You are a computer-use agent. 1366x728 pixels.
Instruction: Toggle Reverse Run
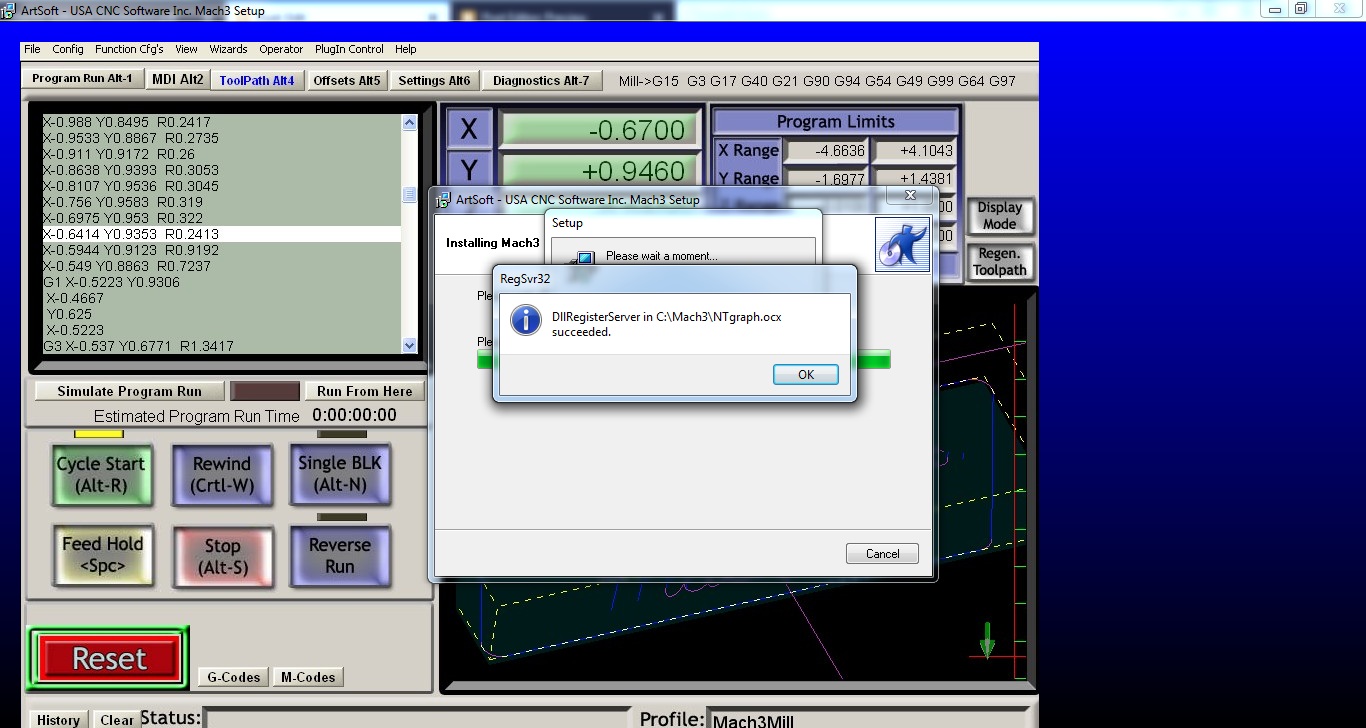340,557
